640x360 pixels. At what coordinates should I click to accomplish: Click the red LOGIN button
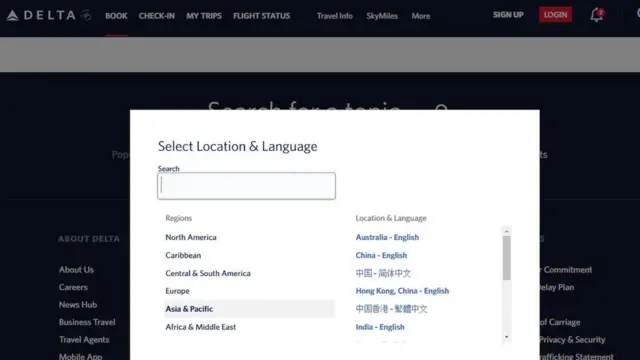click(x=555, y=15)
